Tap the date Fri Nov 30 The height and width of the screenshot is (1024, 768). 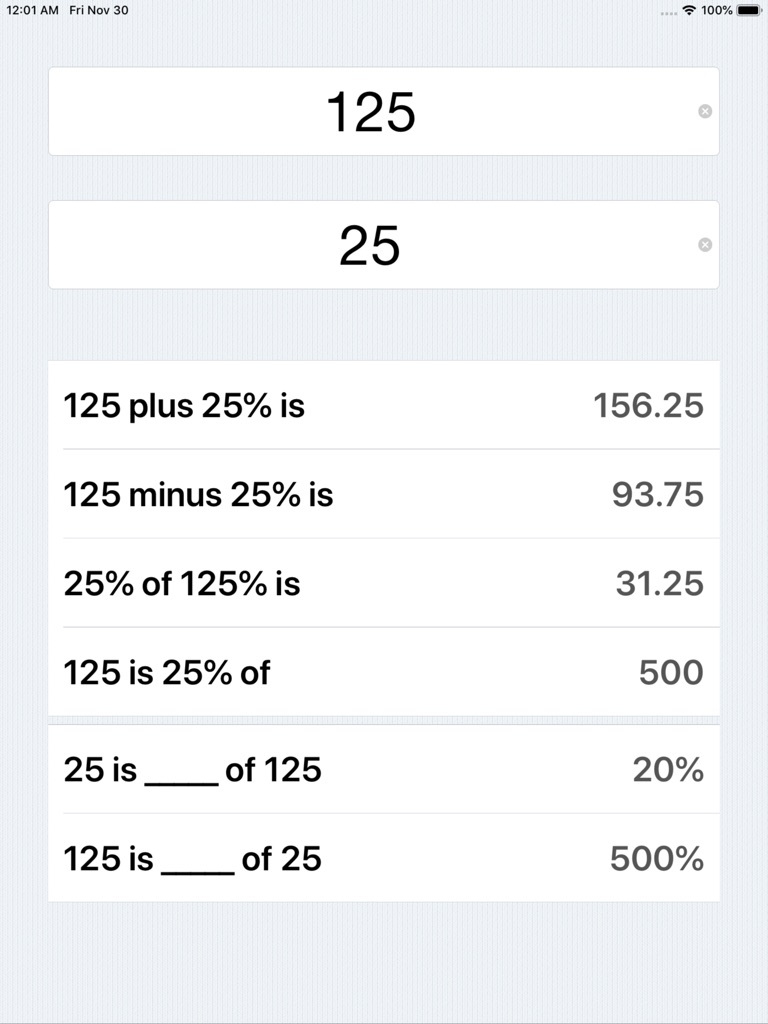point(97,10)
